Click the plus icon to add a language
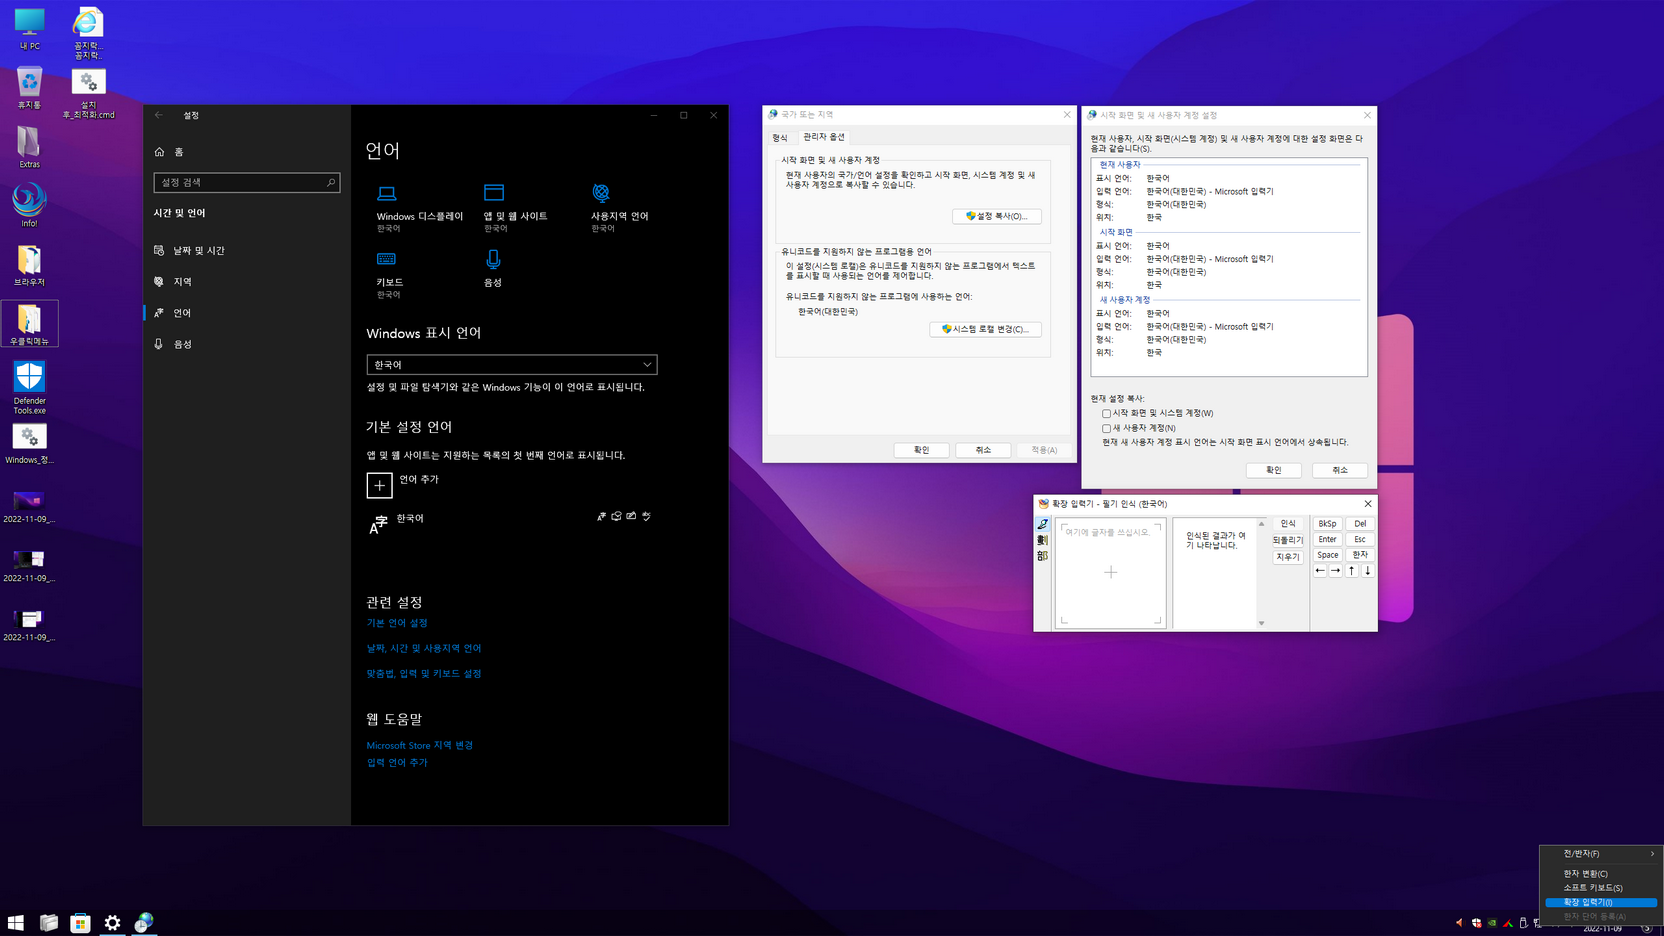This screenshot has height=936, width=1664. pos(379,485)
